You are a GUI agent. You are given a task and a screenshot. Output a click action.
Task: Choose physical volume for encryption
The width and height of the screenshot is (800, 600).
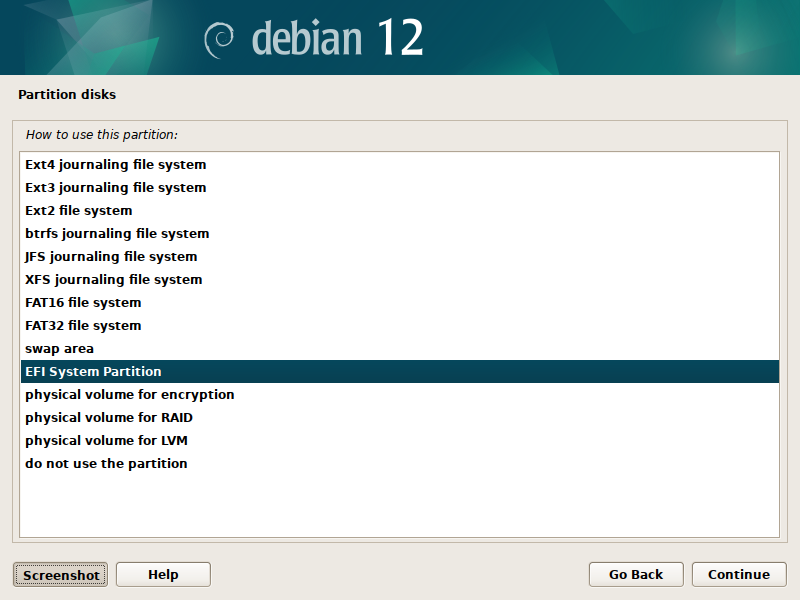coord(399,394)
